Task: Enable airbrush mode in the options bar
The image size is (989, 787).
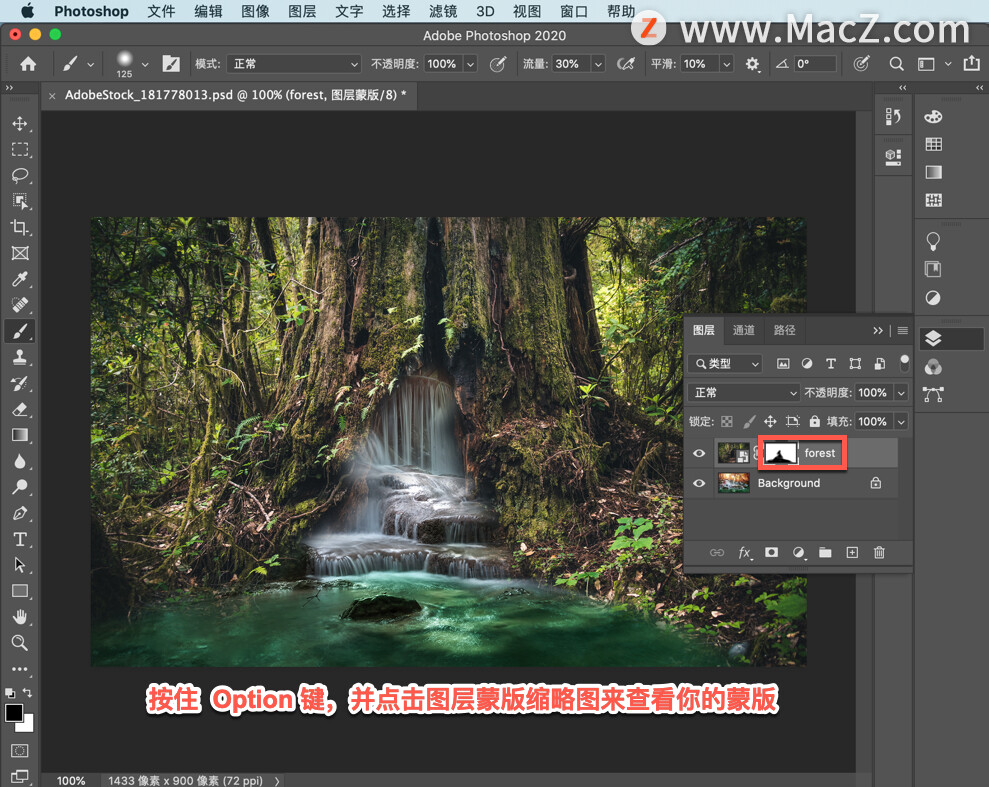Action: coord(624,63)
